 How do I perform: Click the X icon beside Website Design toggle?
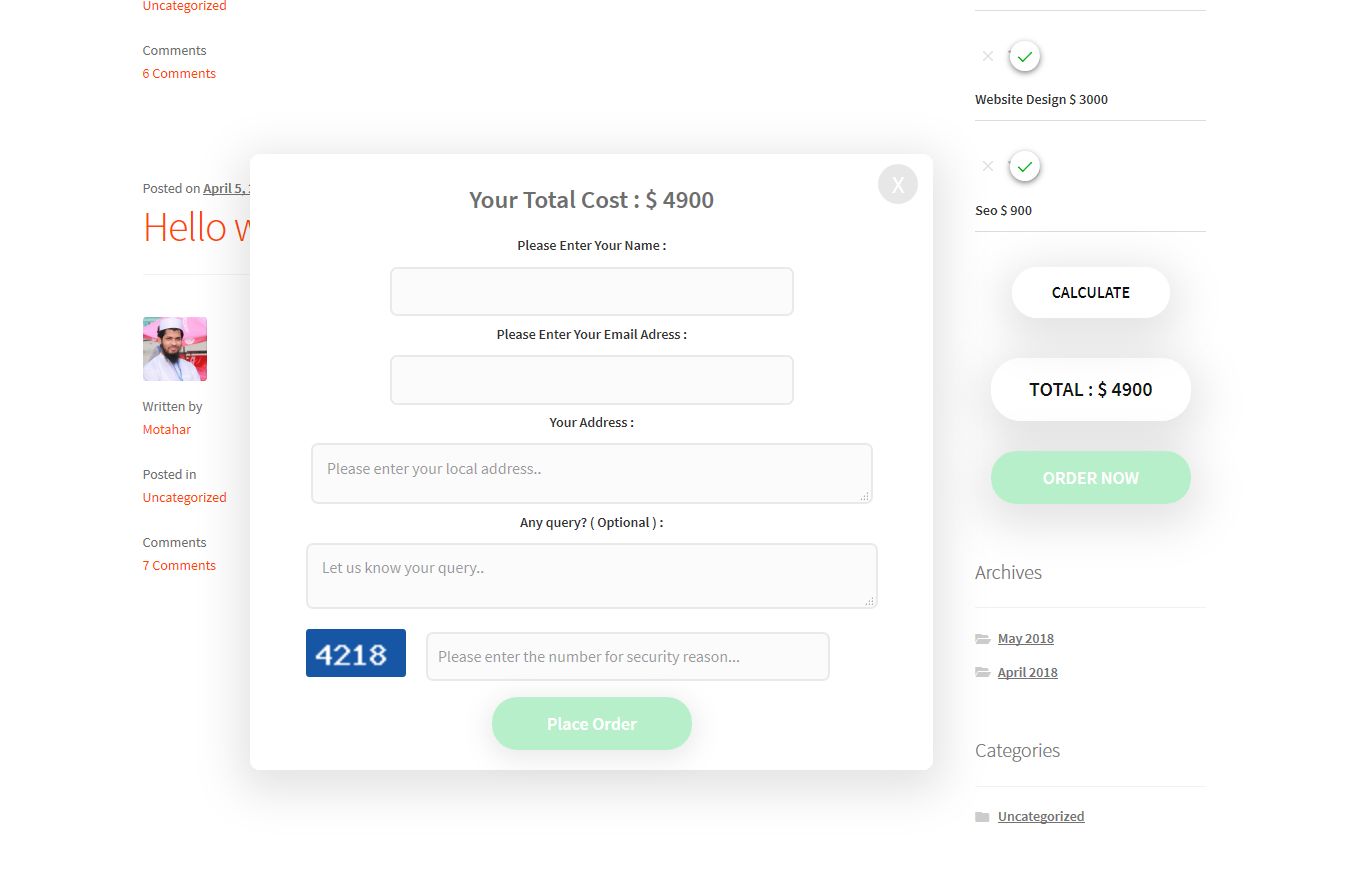988,56
